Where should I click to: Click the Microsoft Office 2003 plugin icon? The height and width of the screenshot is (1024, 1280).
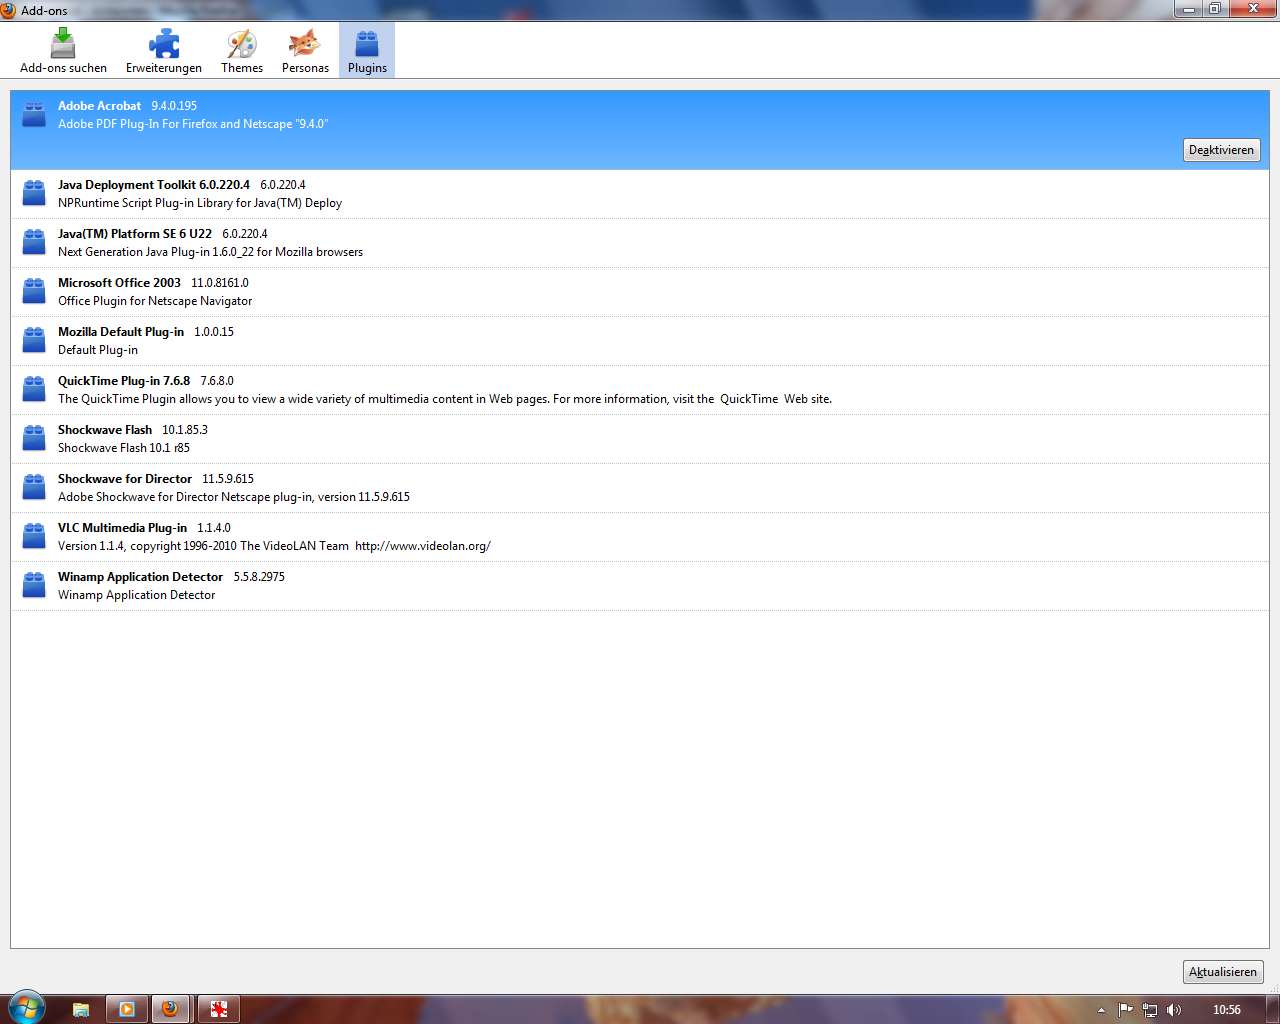[34, 291]
